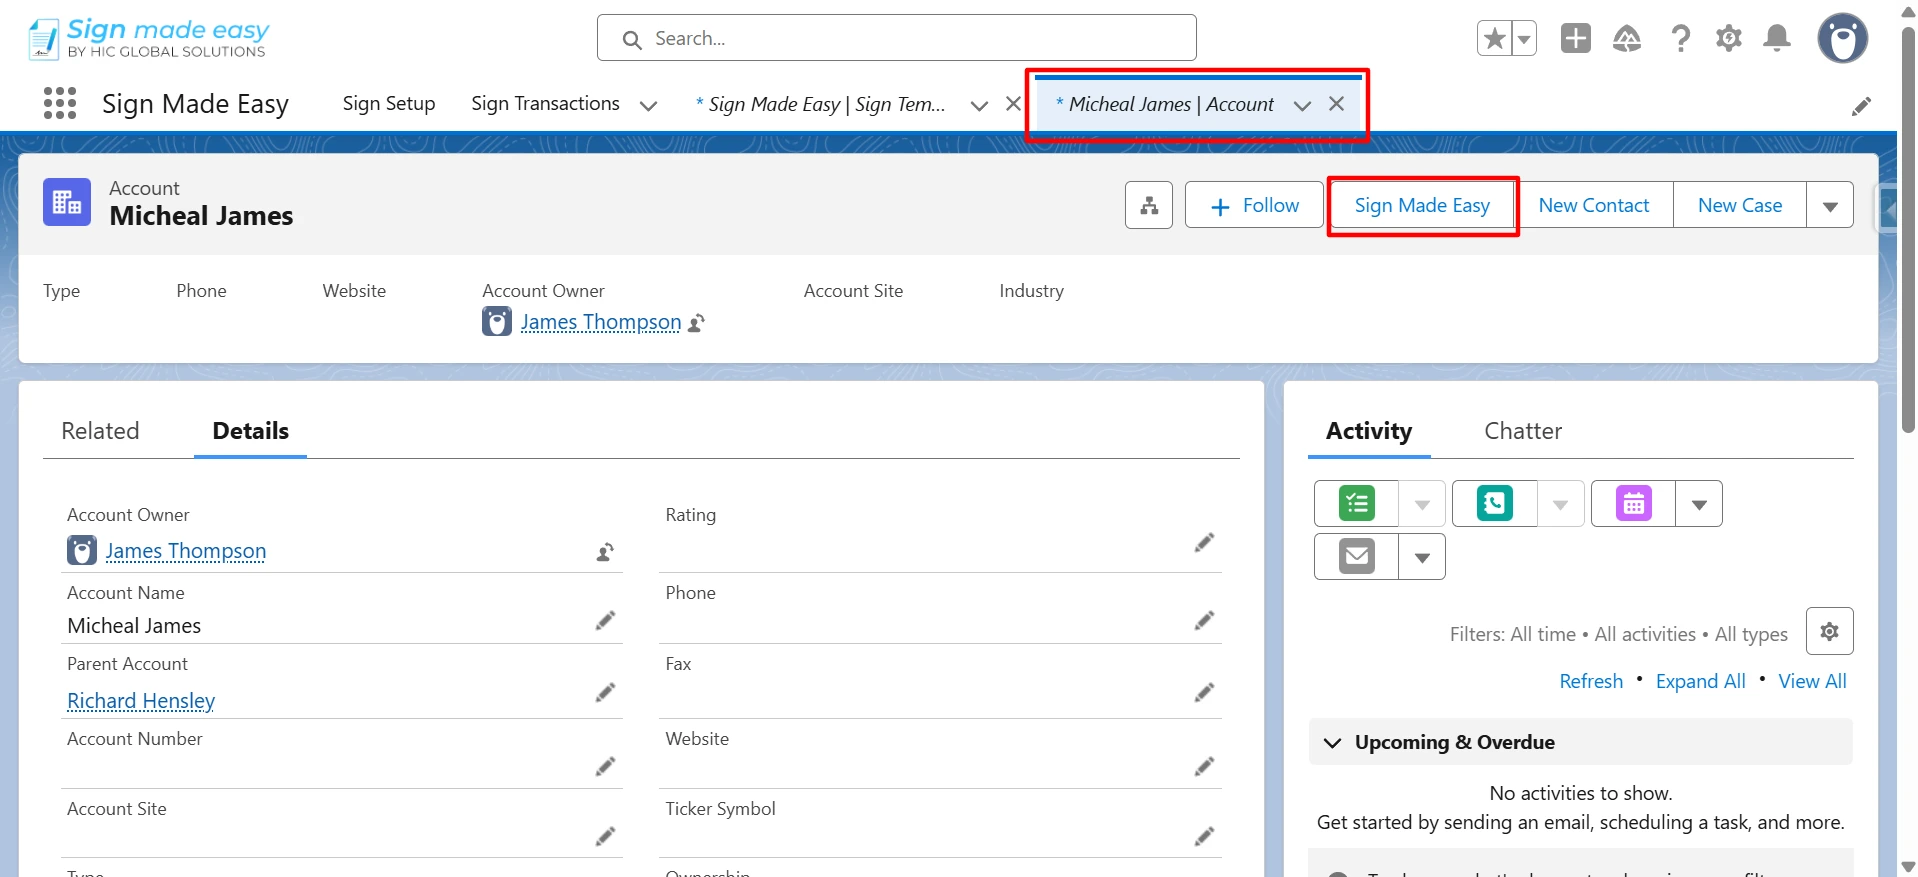
Task: Click the Refresh activities link
Action: coord(1591,681)
